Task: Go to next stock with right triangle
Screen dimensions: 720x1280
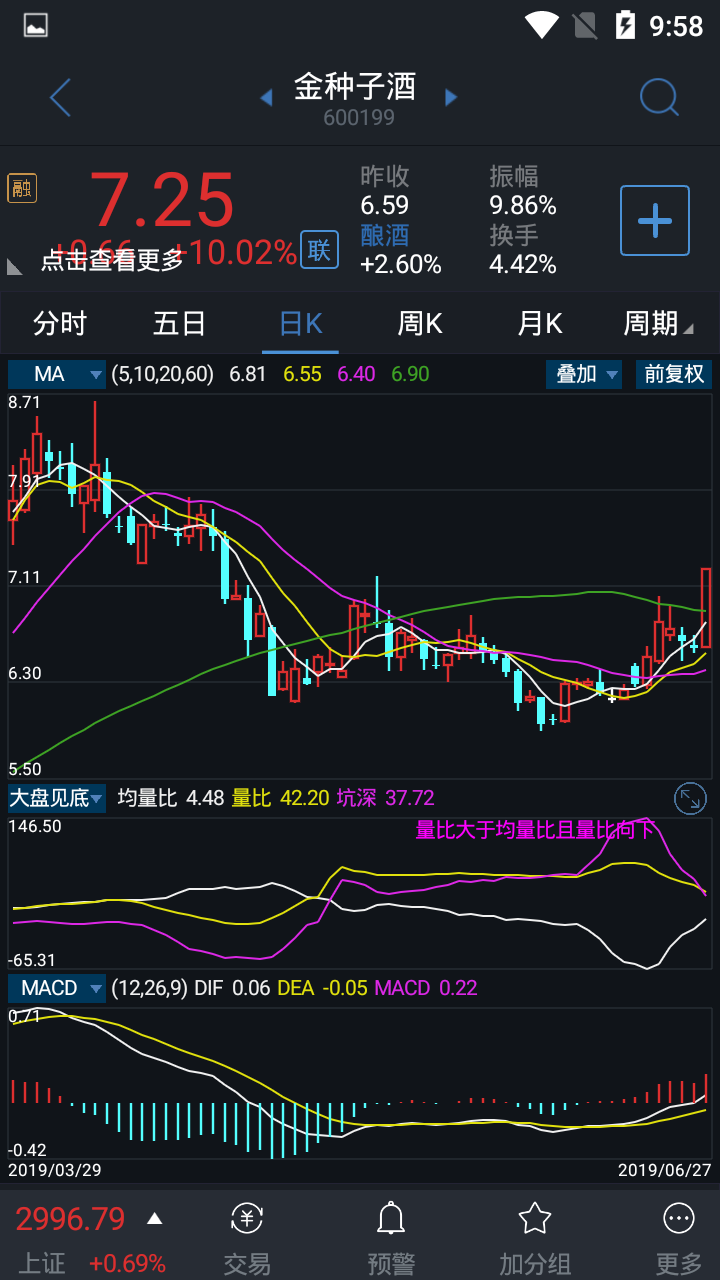Action: (x=451, y=97)
